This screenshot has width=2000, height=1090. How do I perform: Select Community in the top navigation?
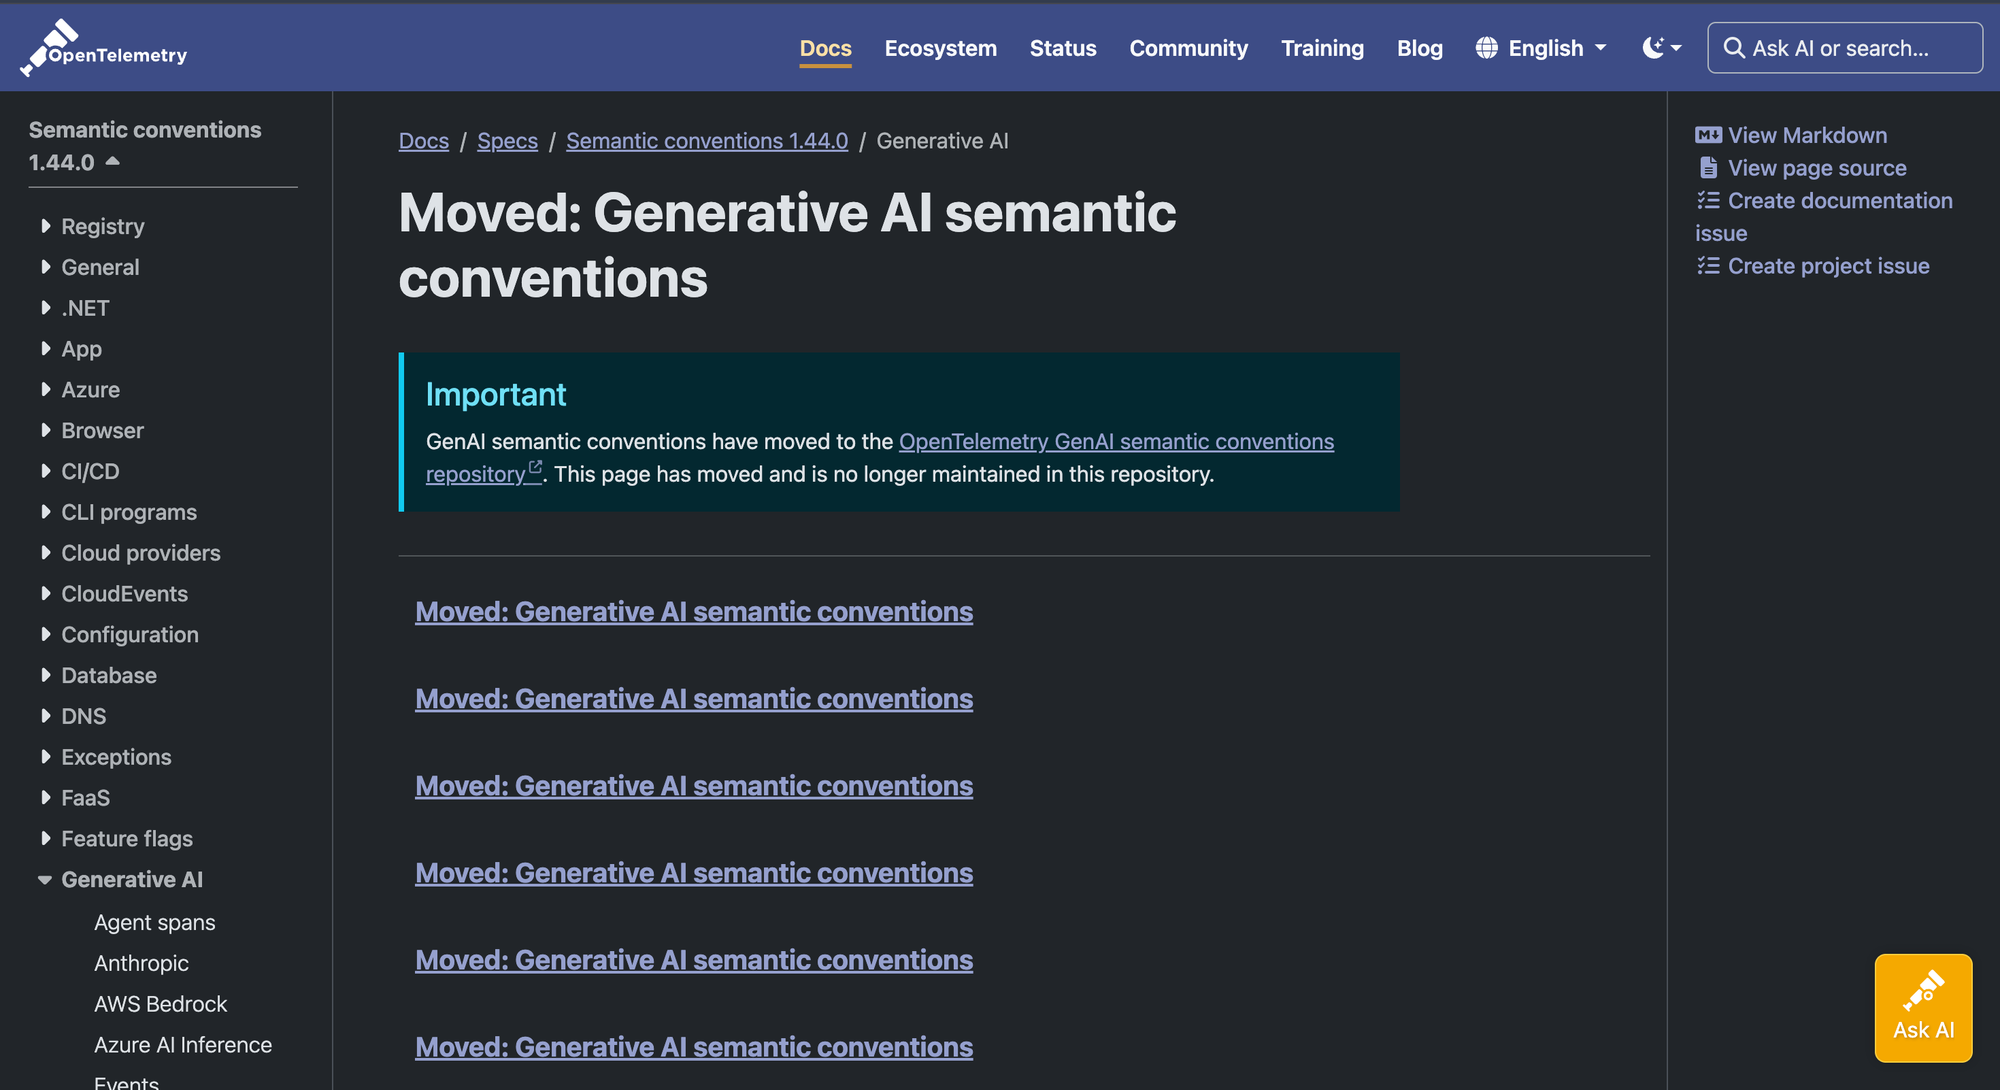pos(1188,48)
